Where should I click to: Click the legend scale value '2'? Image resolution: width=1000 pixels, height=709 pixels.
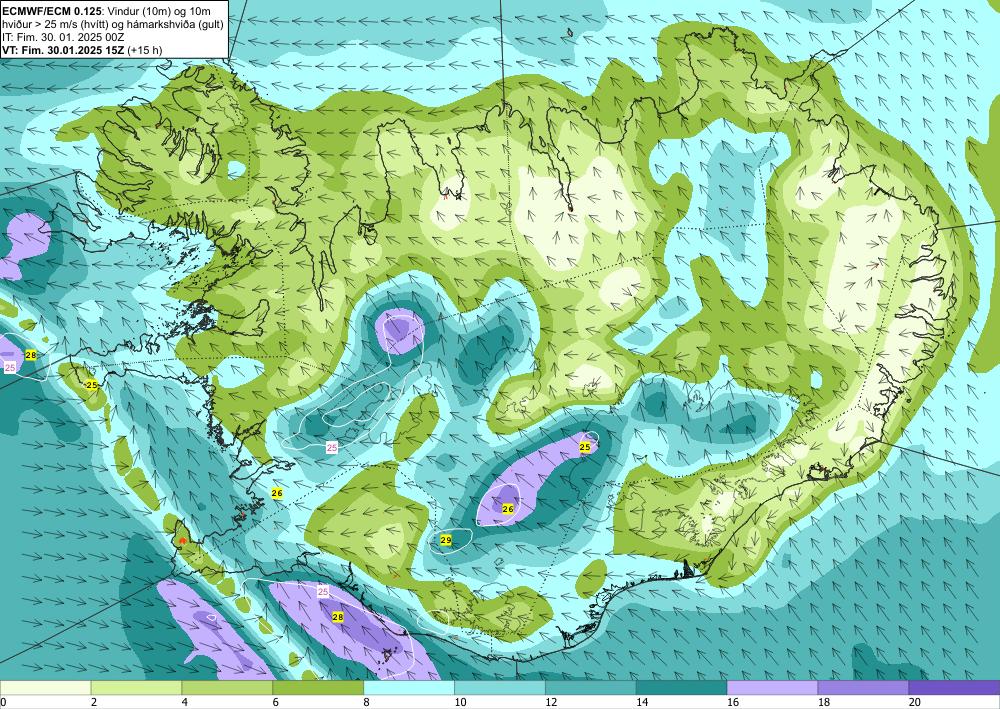click(94, 702)
